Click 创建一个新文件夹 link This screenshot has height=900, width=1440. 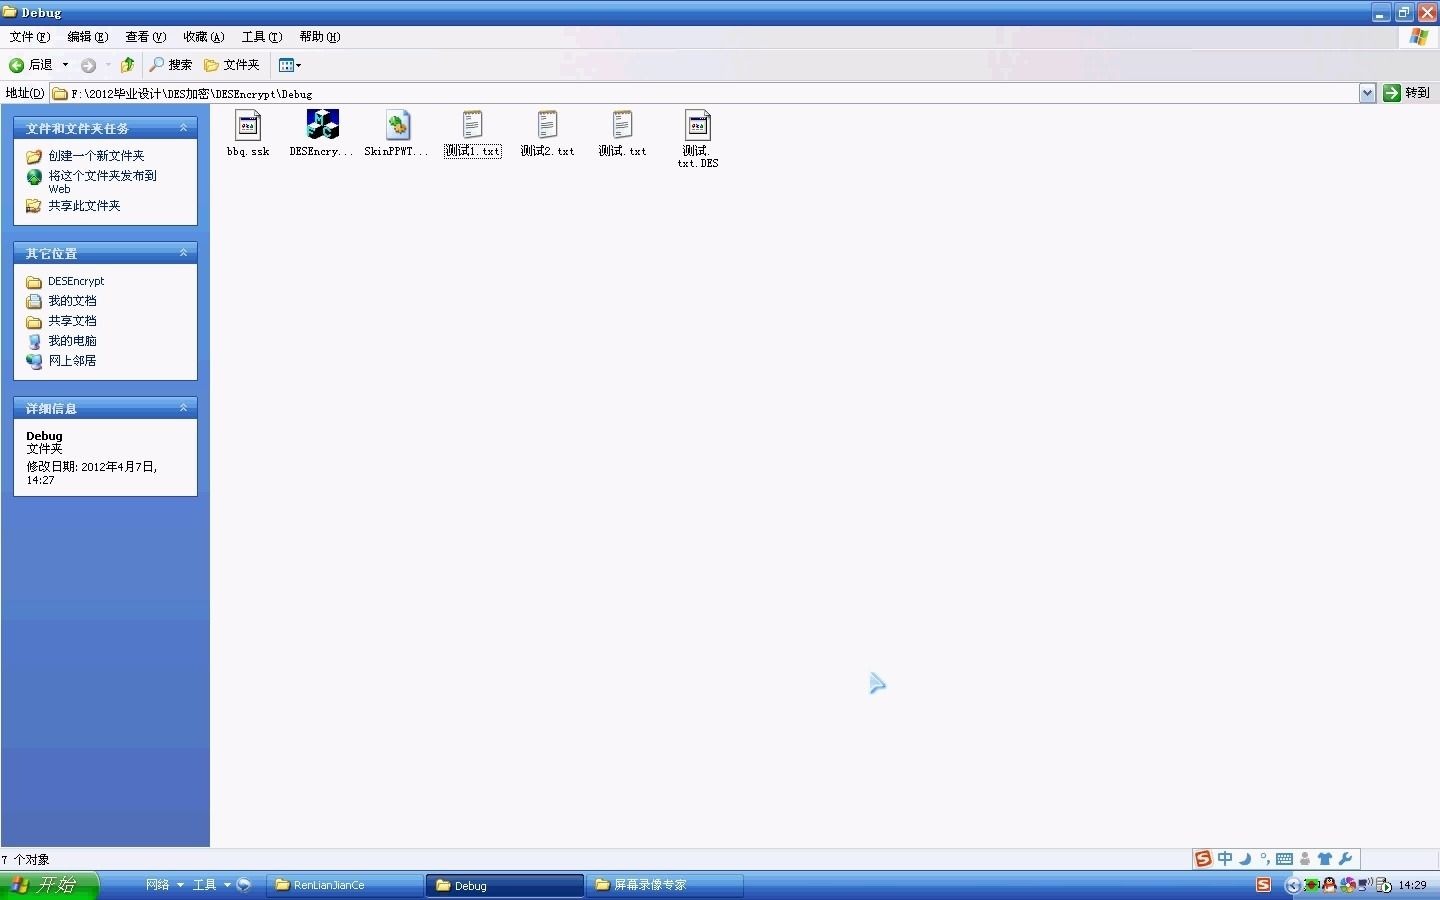96,156
